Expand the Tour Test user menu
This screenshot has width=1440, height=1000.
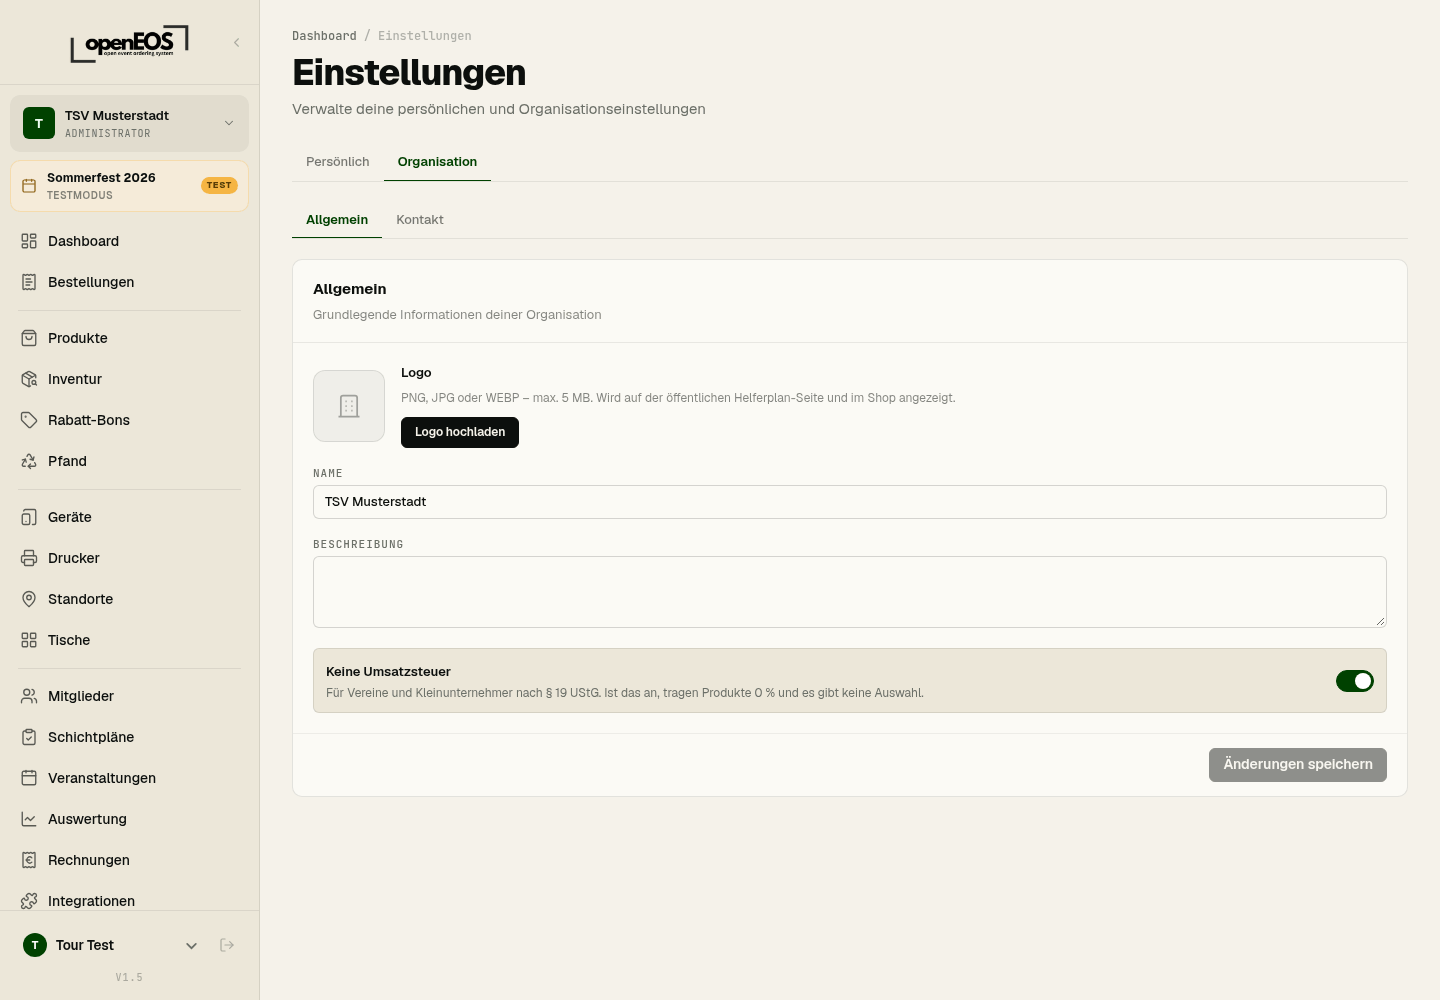click(192, 945)
